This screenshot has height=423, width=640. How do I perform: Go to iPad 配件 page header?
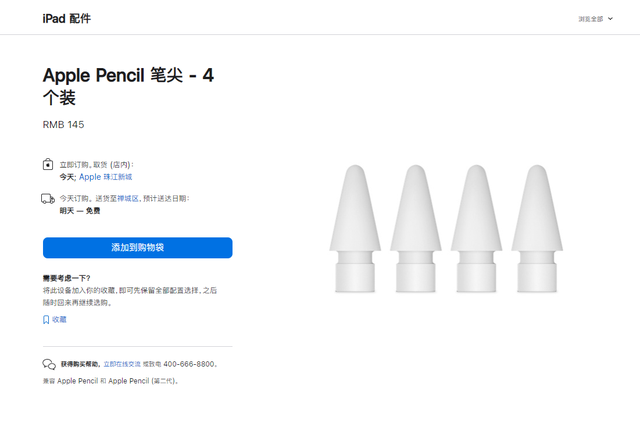(x=66, y=19)
